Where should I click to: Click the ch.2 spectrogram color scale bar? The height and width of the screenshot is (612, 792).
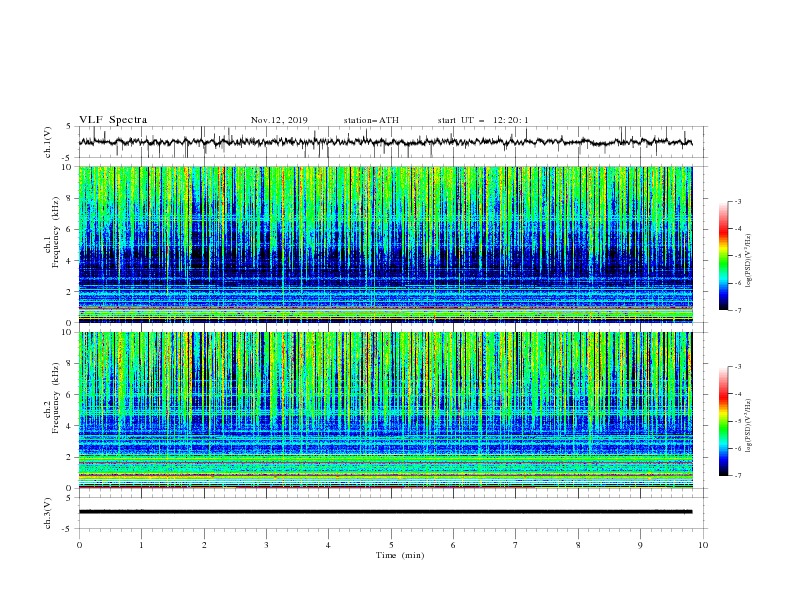pos(723,421)
